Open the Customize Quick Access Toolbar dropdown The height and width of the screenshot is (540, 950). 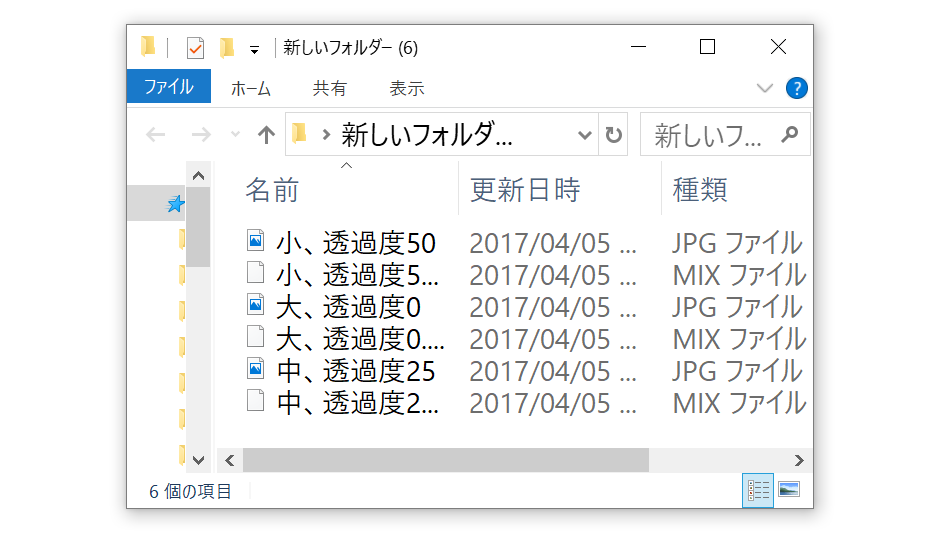(254, 50)
